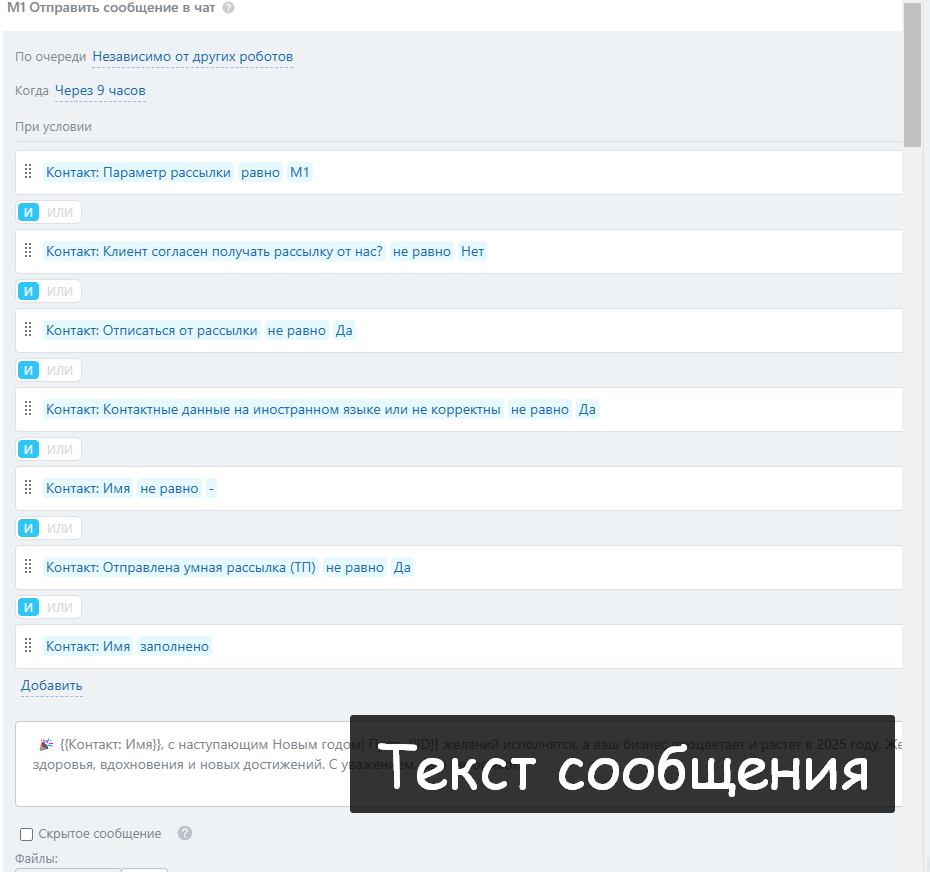Open "не равно" operator for Отписаться condition
The height and width of the screenshot is (872, 930).
[295, 330]
